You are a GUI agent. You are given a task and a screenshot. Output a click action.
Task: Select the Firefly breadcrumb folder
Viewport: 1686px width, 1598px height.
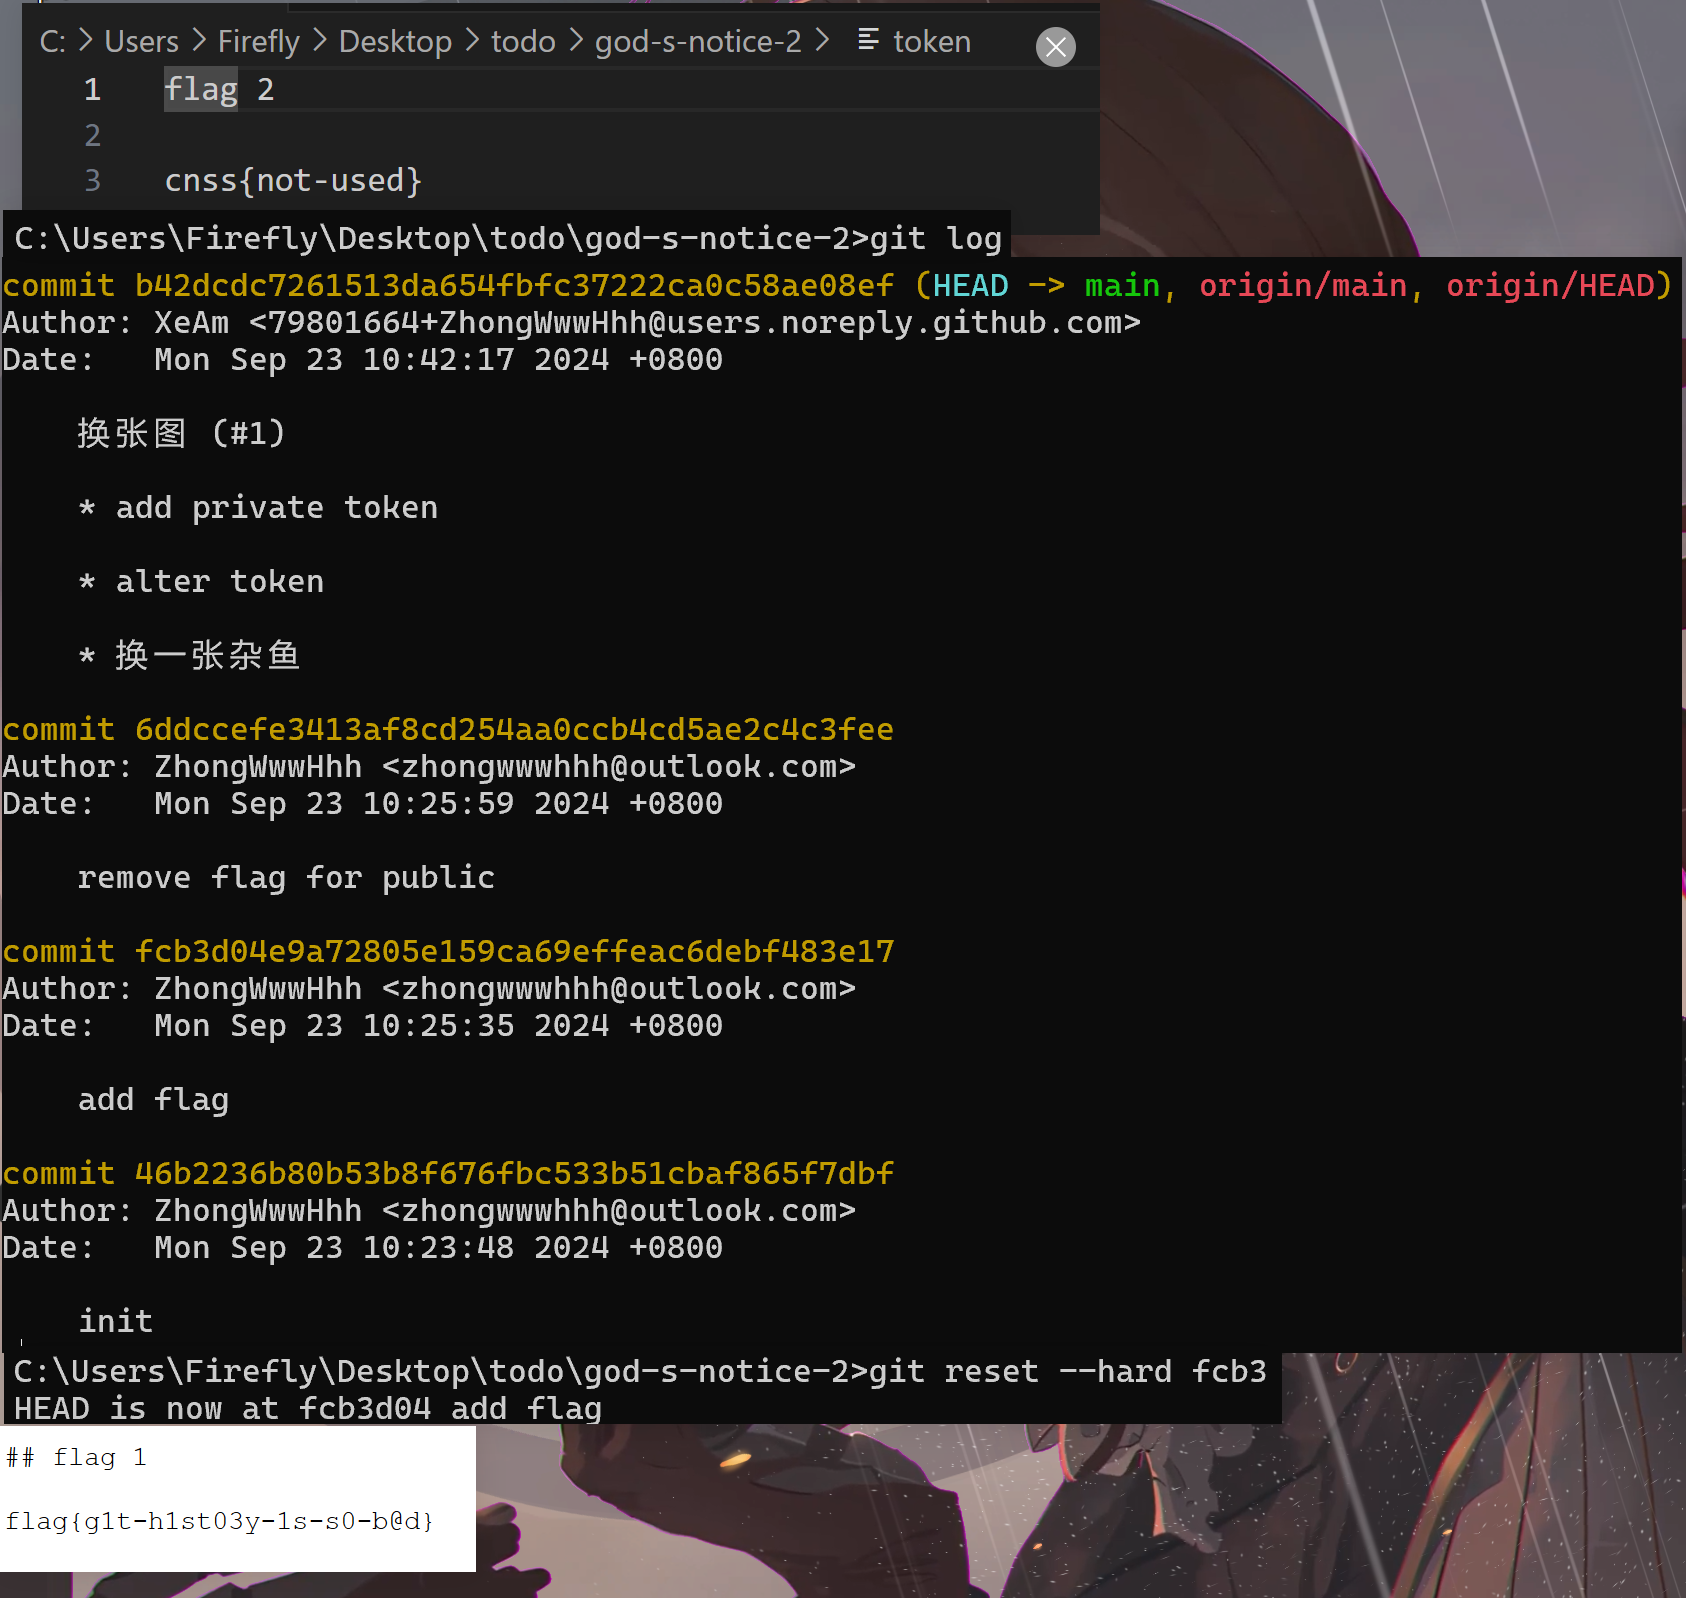coord(258,42)
